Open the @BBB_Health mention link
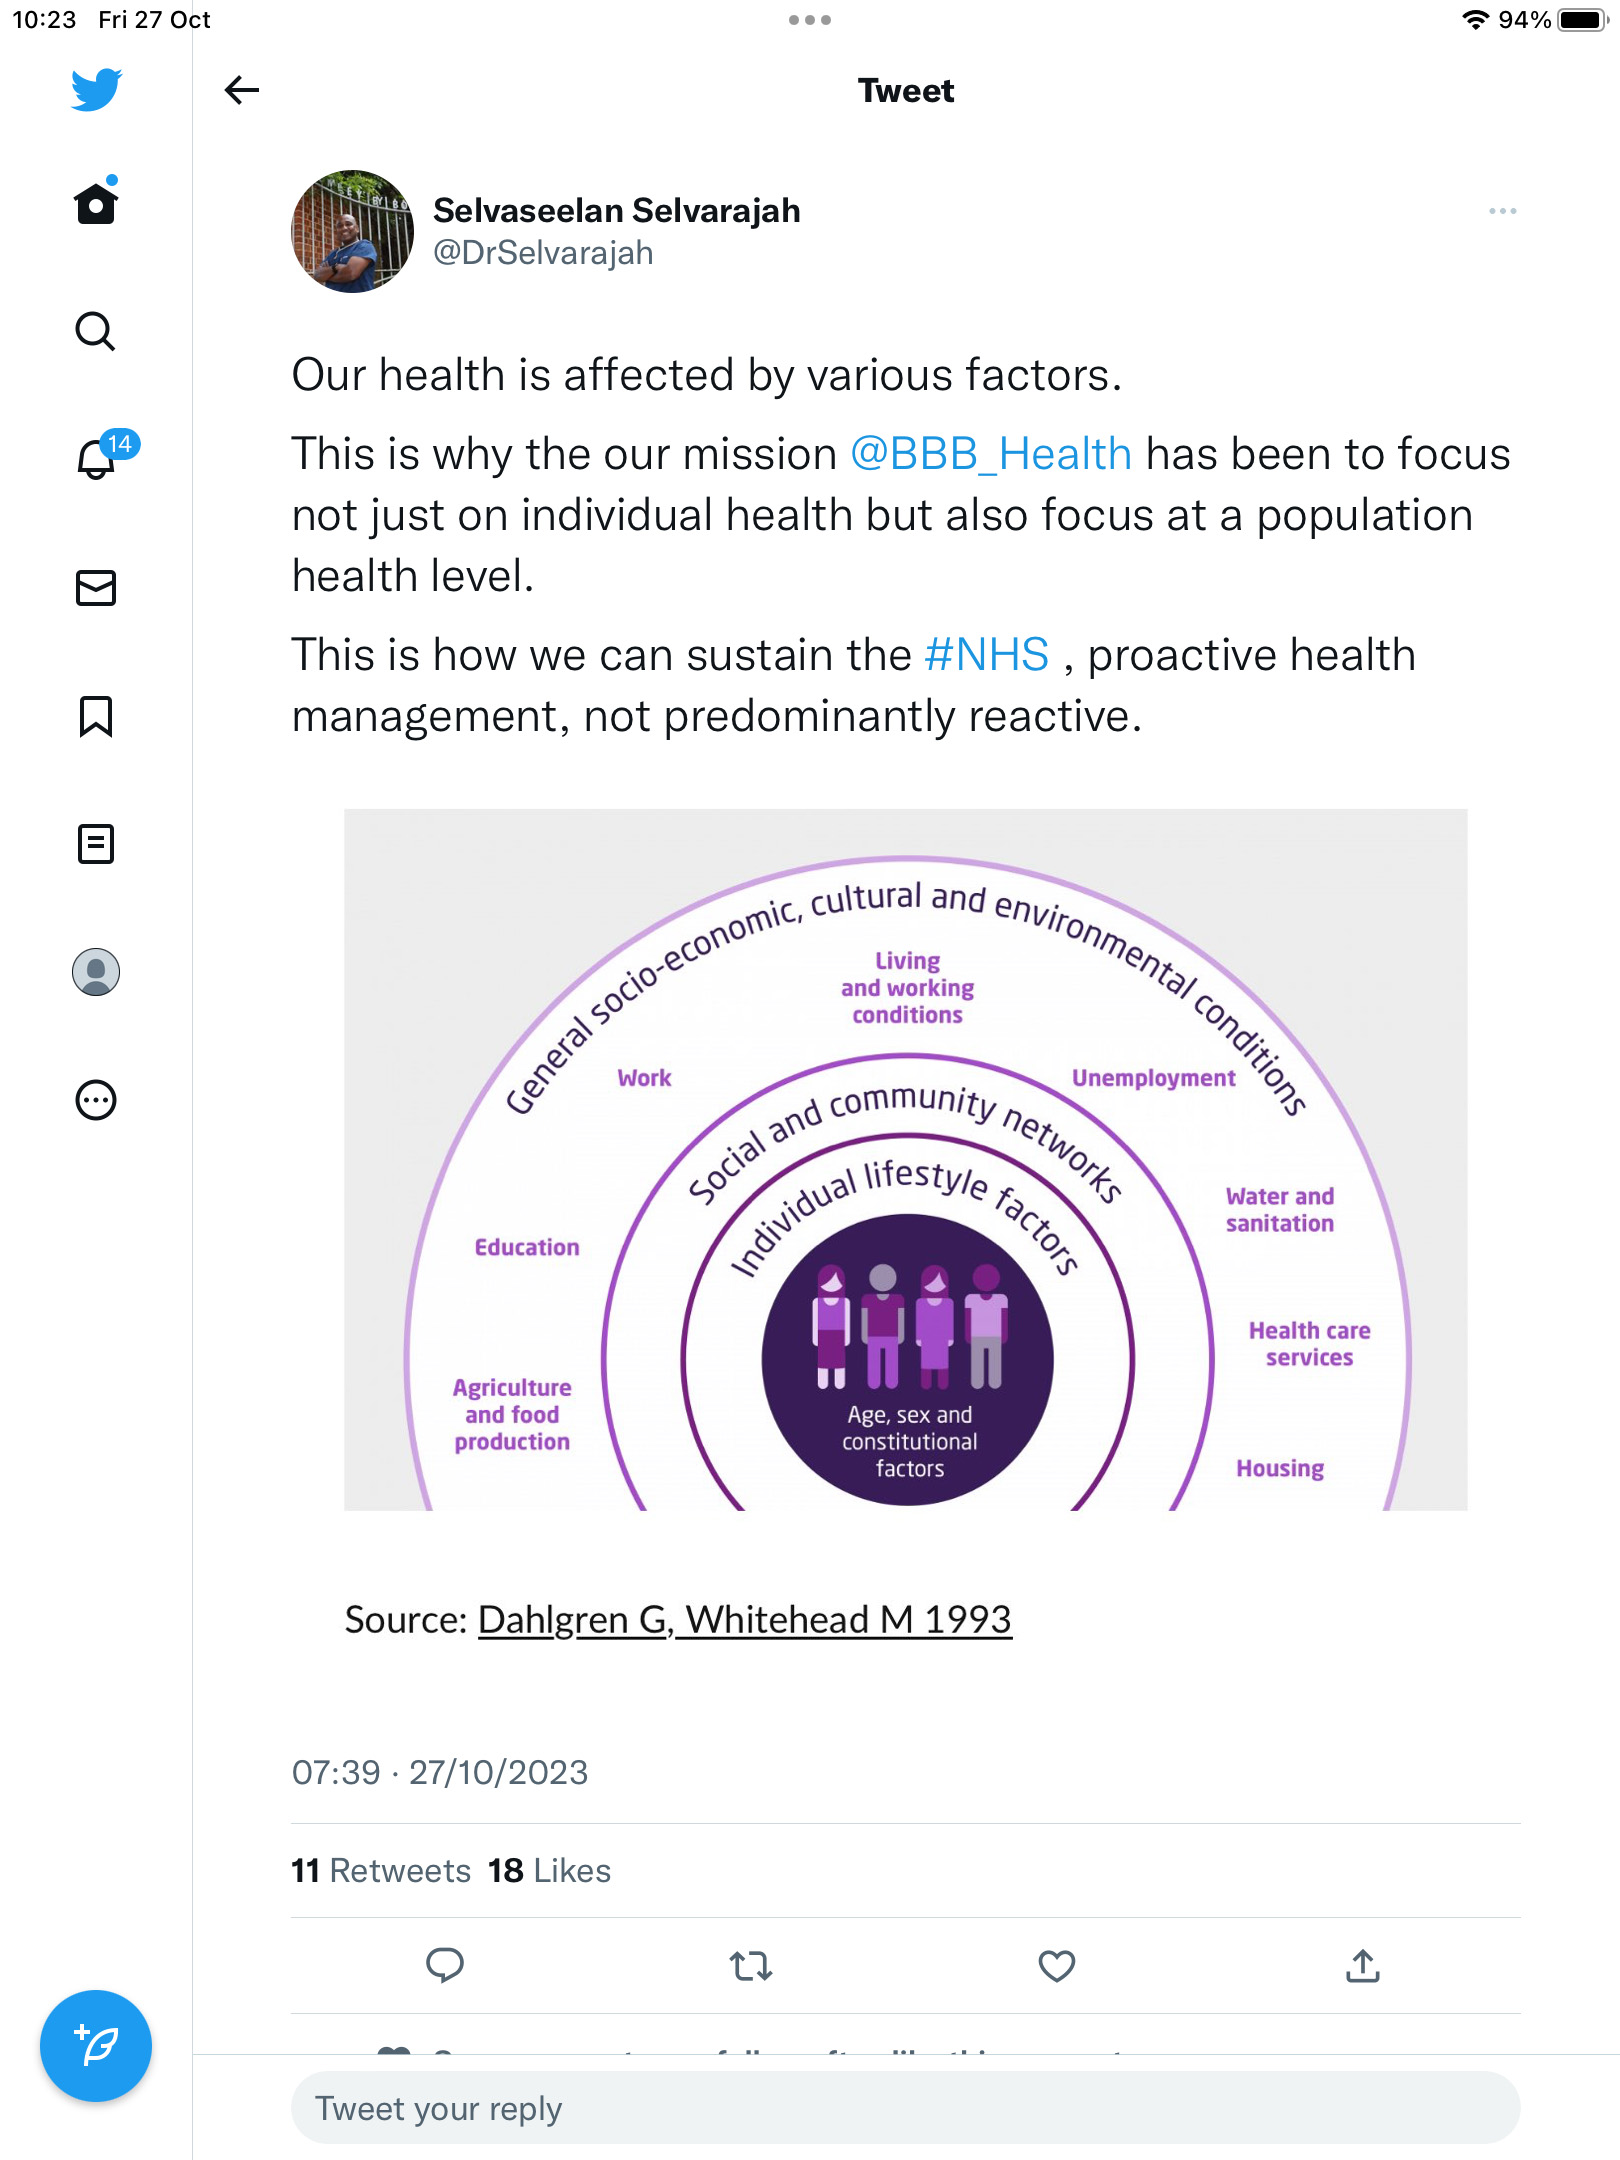Viewport: 1620px width, 2160px height. coord(991,454)
